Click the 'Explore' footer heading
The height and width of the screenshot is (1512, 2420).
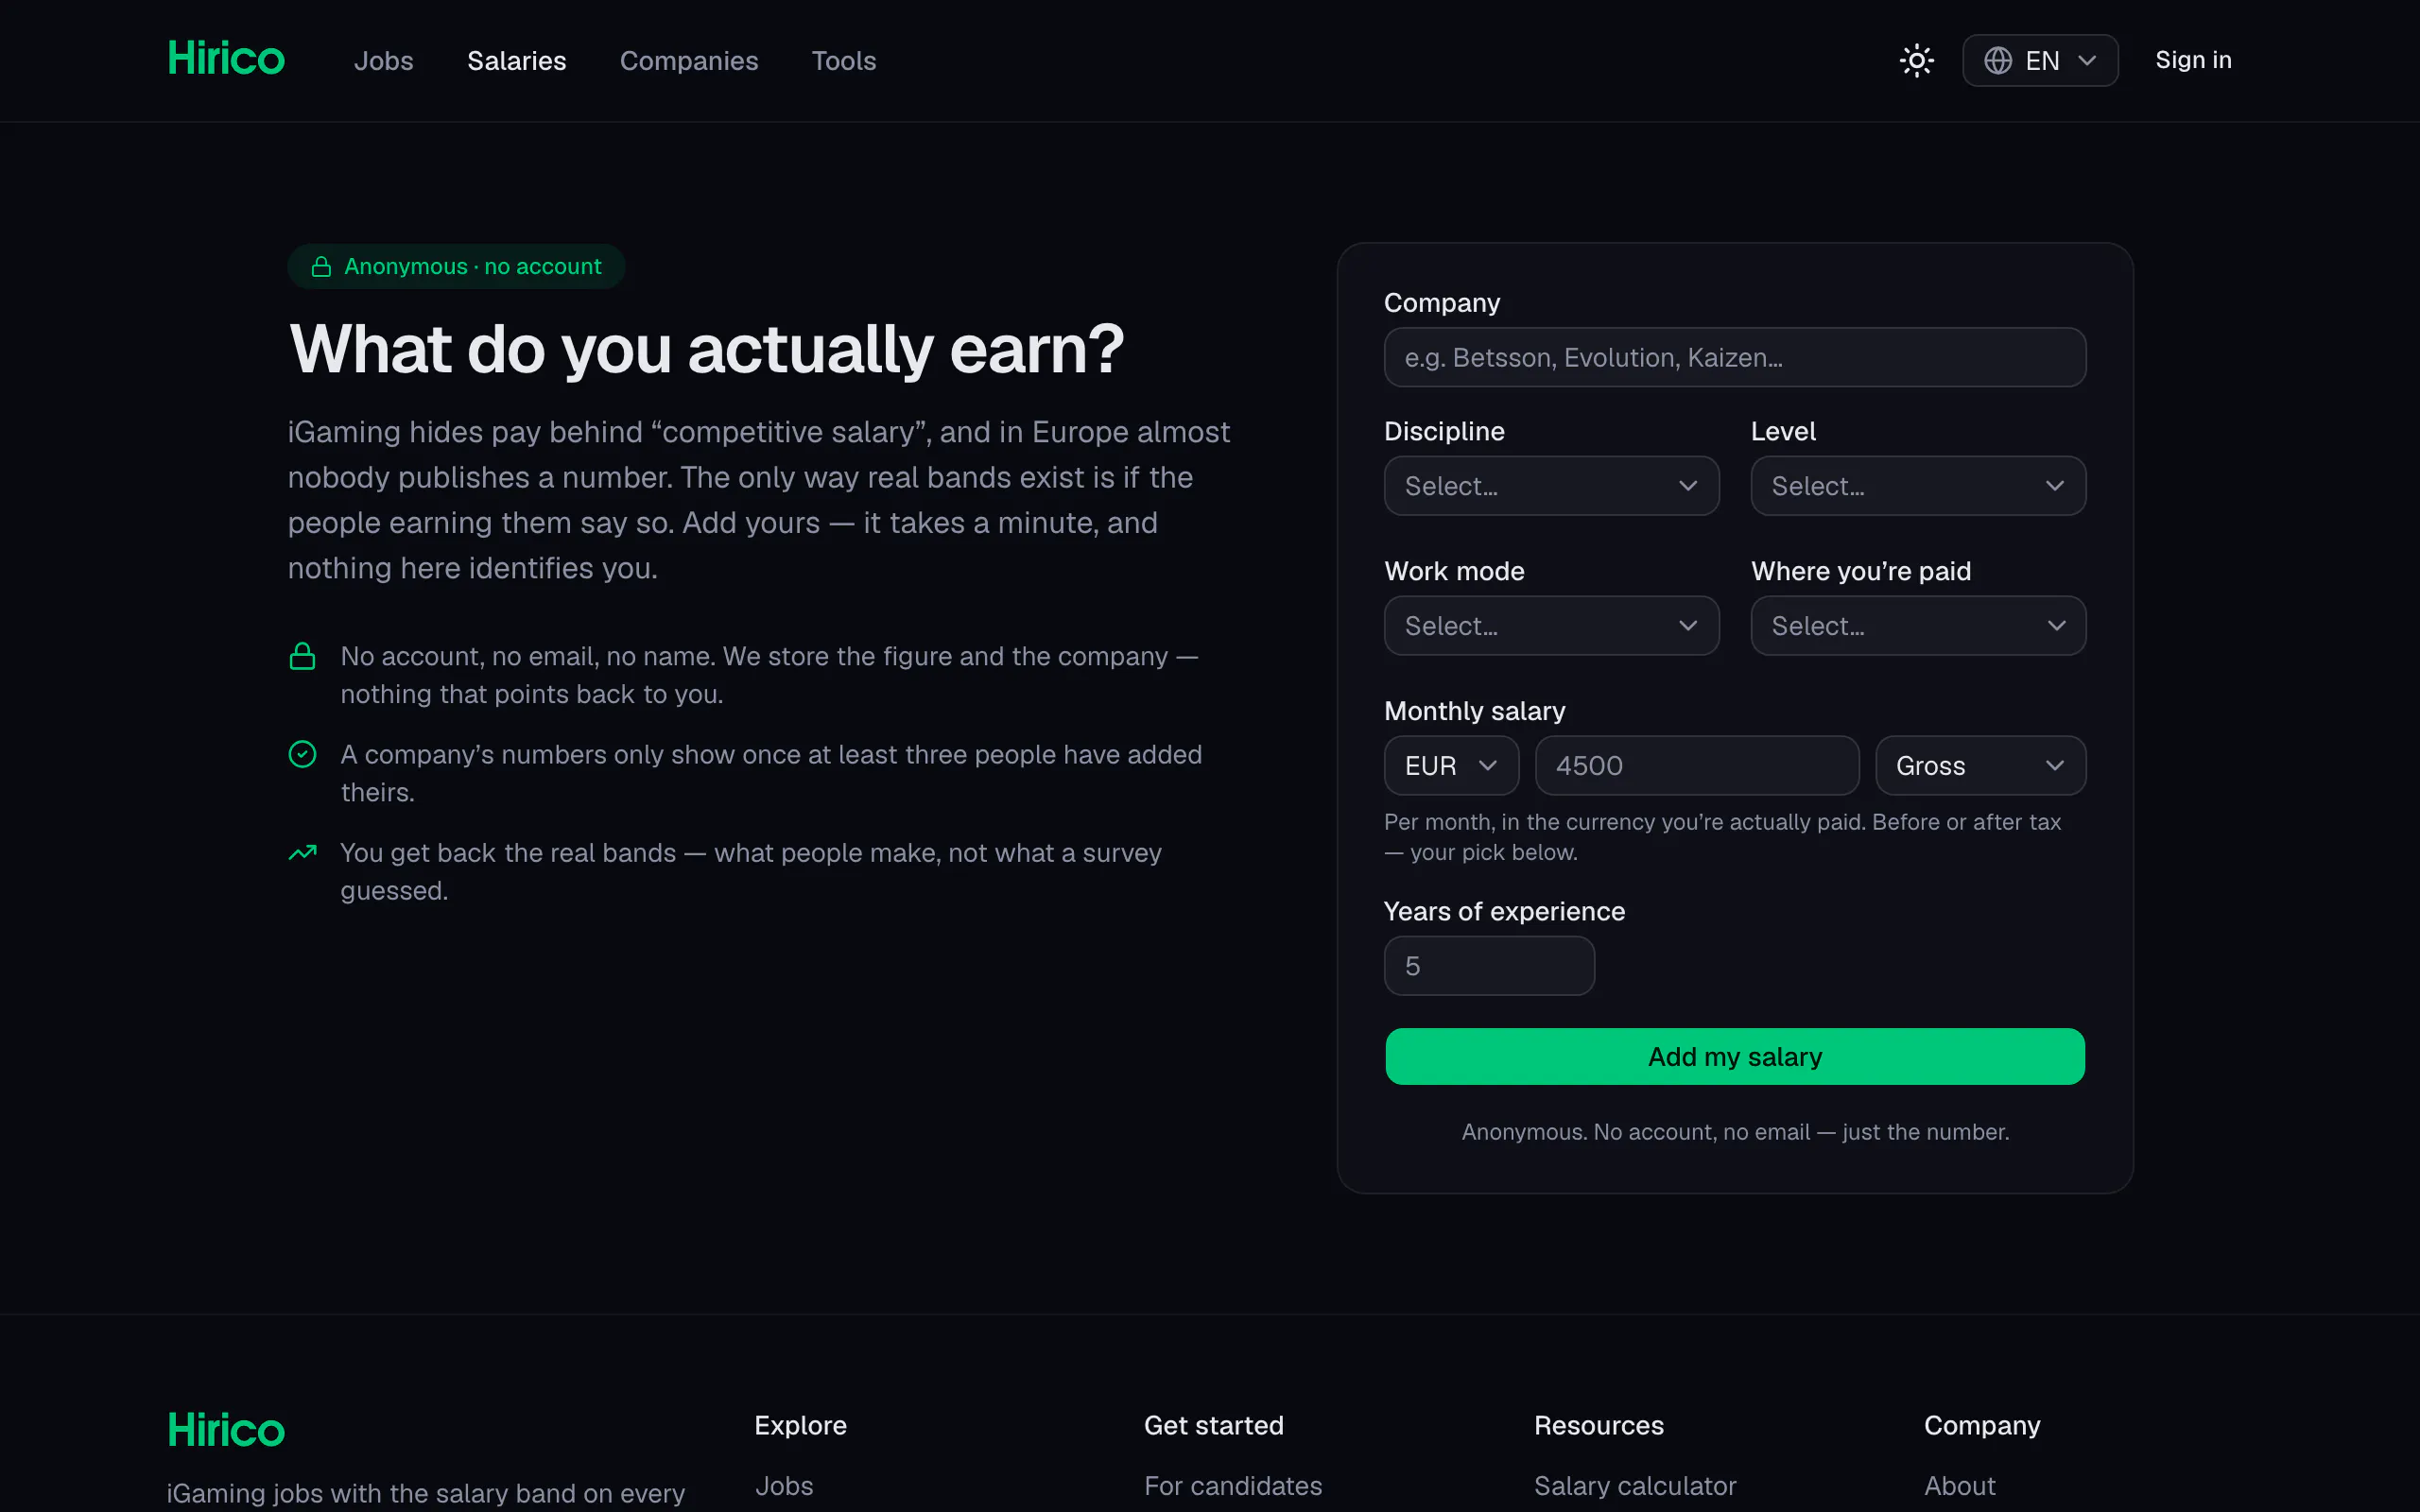[x=800, y=1425]
